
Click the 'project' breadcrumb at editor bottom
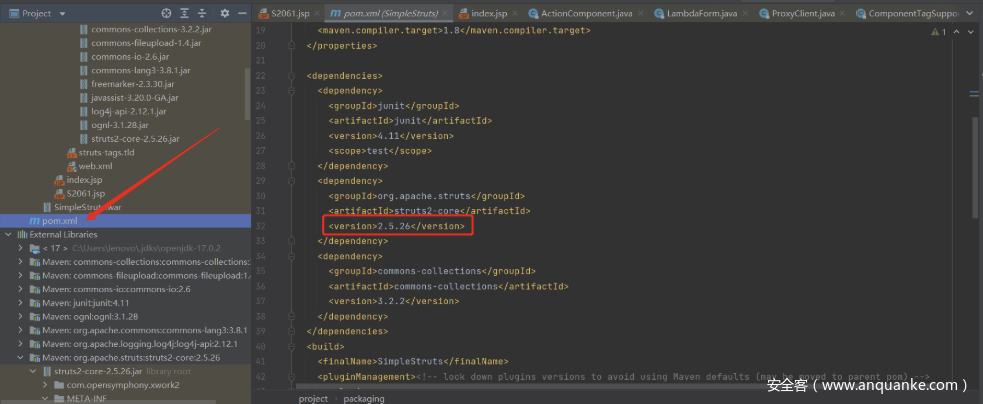pos(313,398)
